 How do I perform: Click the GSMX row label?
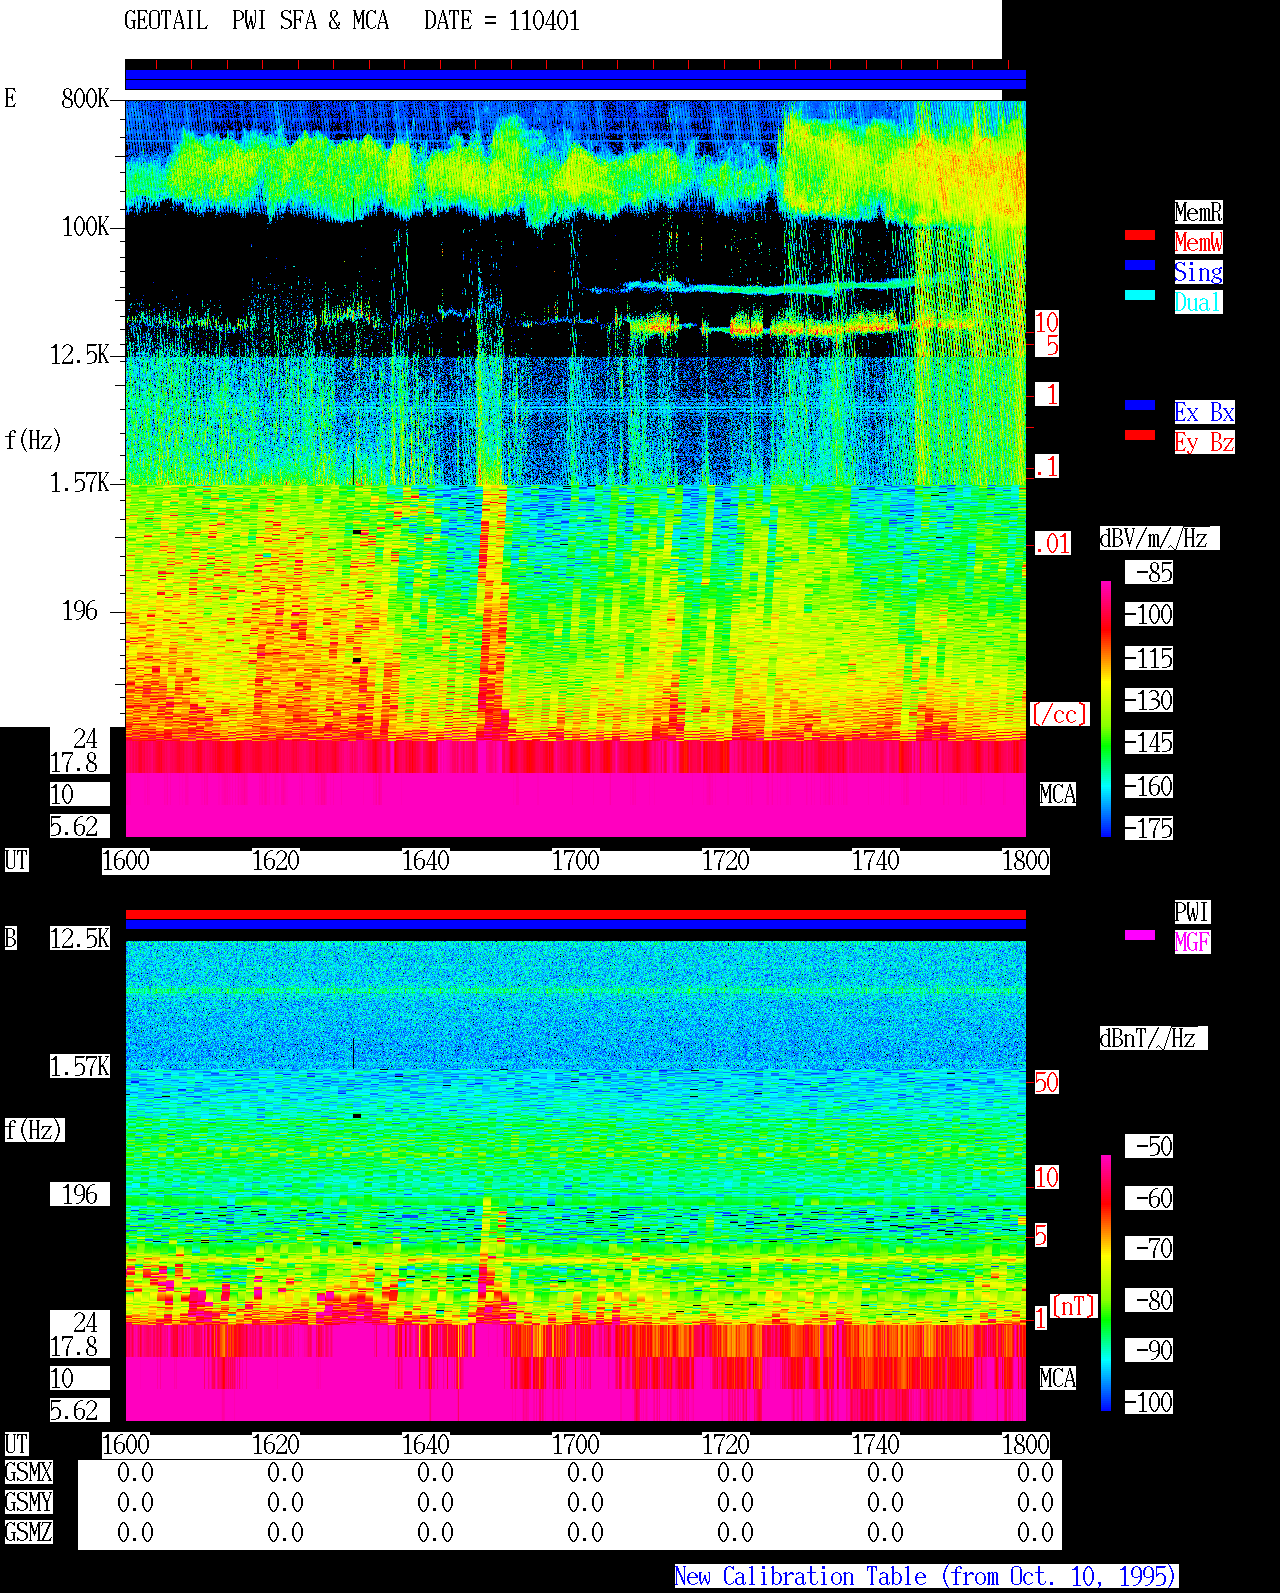tap(28, 1473)
